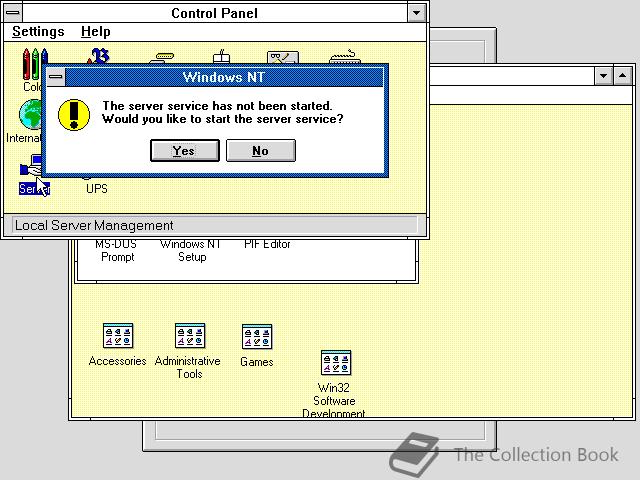This screenshot has width=640, height=480.
Task: Click the Local Server Management status bar
Action: click(x=215, y=225)
